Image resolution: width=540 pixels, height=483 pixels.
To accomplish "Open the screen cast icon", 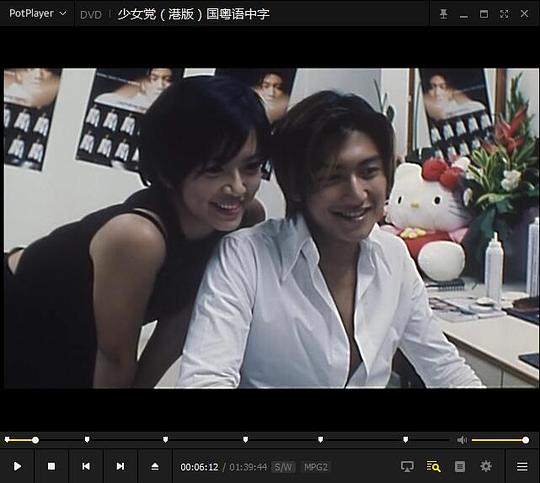I will 407,466.
